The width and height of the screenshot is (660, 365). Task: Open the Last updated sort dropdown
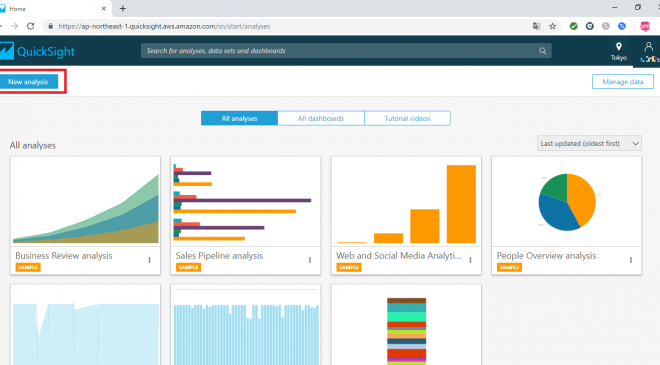point(589,144)
